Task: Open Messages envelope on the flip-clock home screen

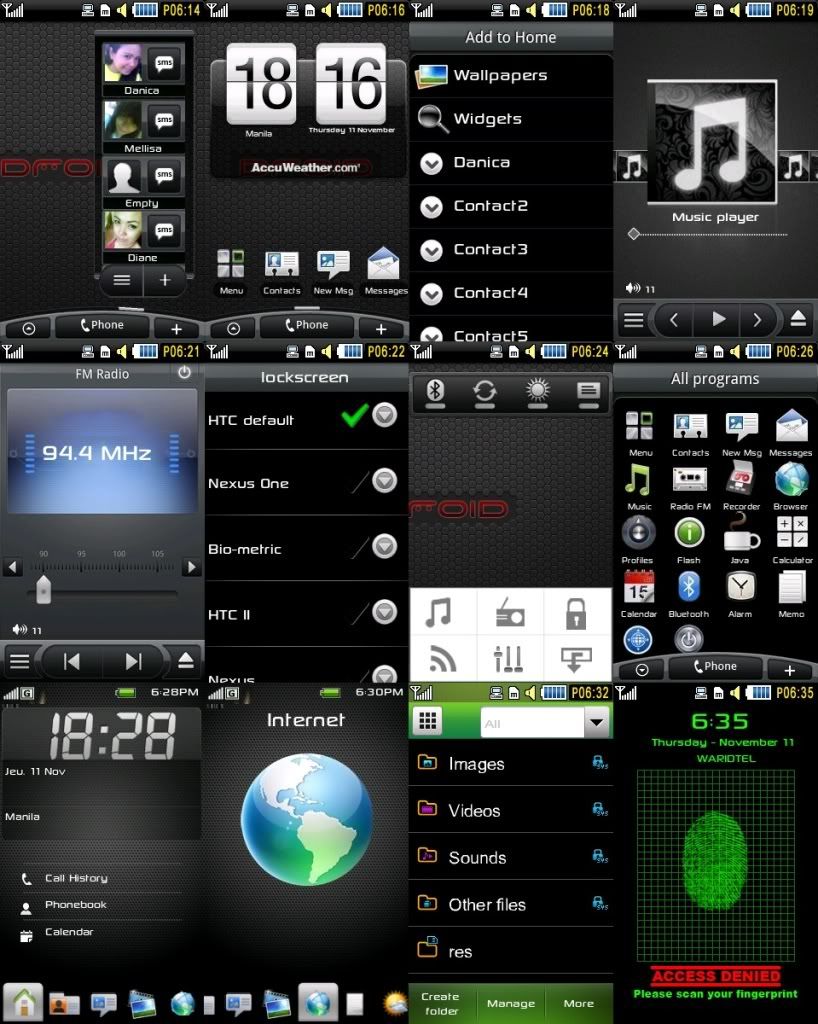Action: 385,272
